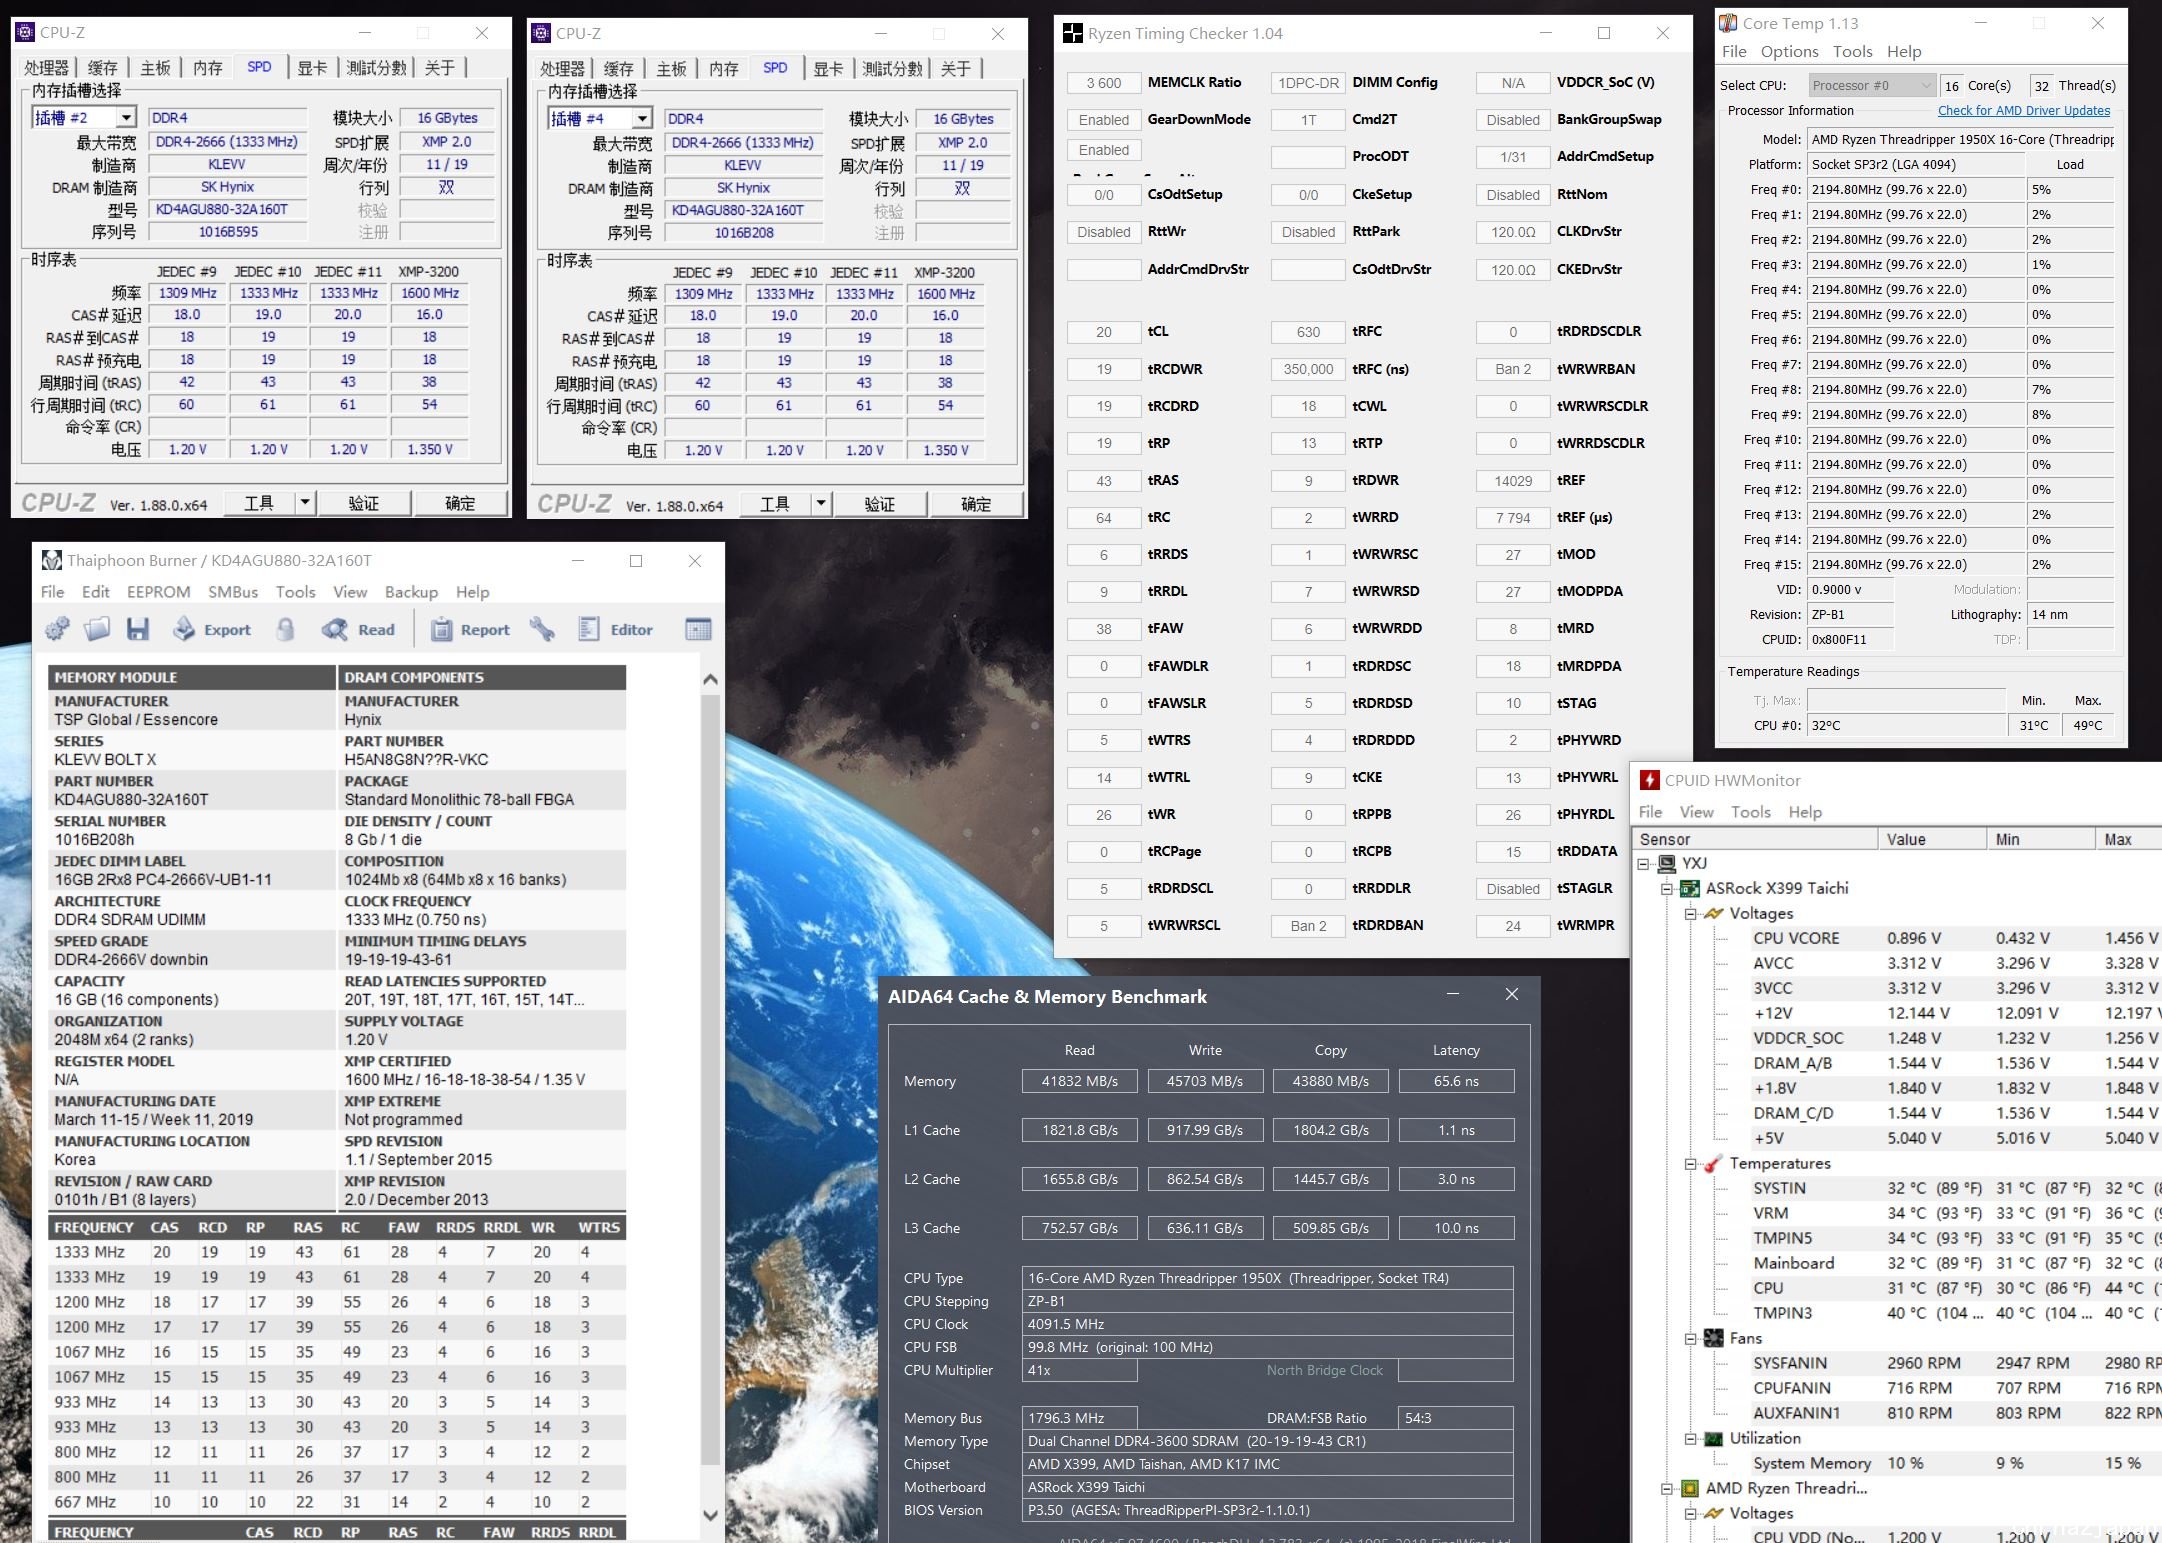The image size is (2162, 1543).
Task: Click the Value column header in HWMonitor
Action: coord(1932,839)
